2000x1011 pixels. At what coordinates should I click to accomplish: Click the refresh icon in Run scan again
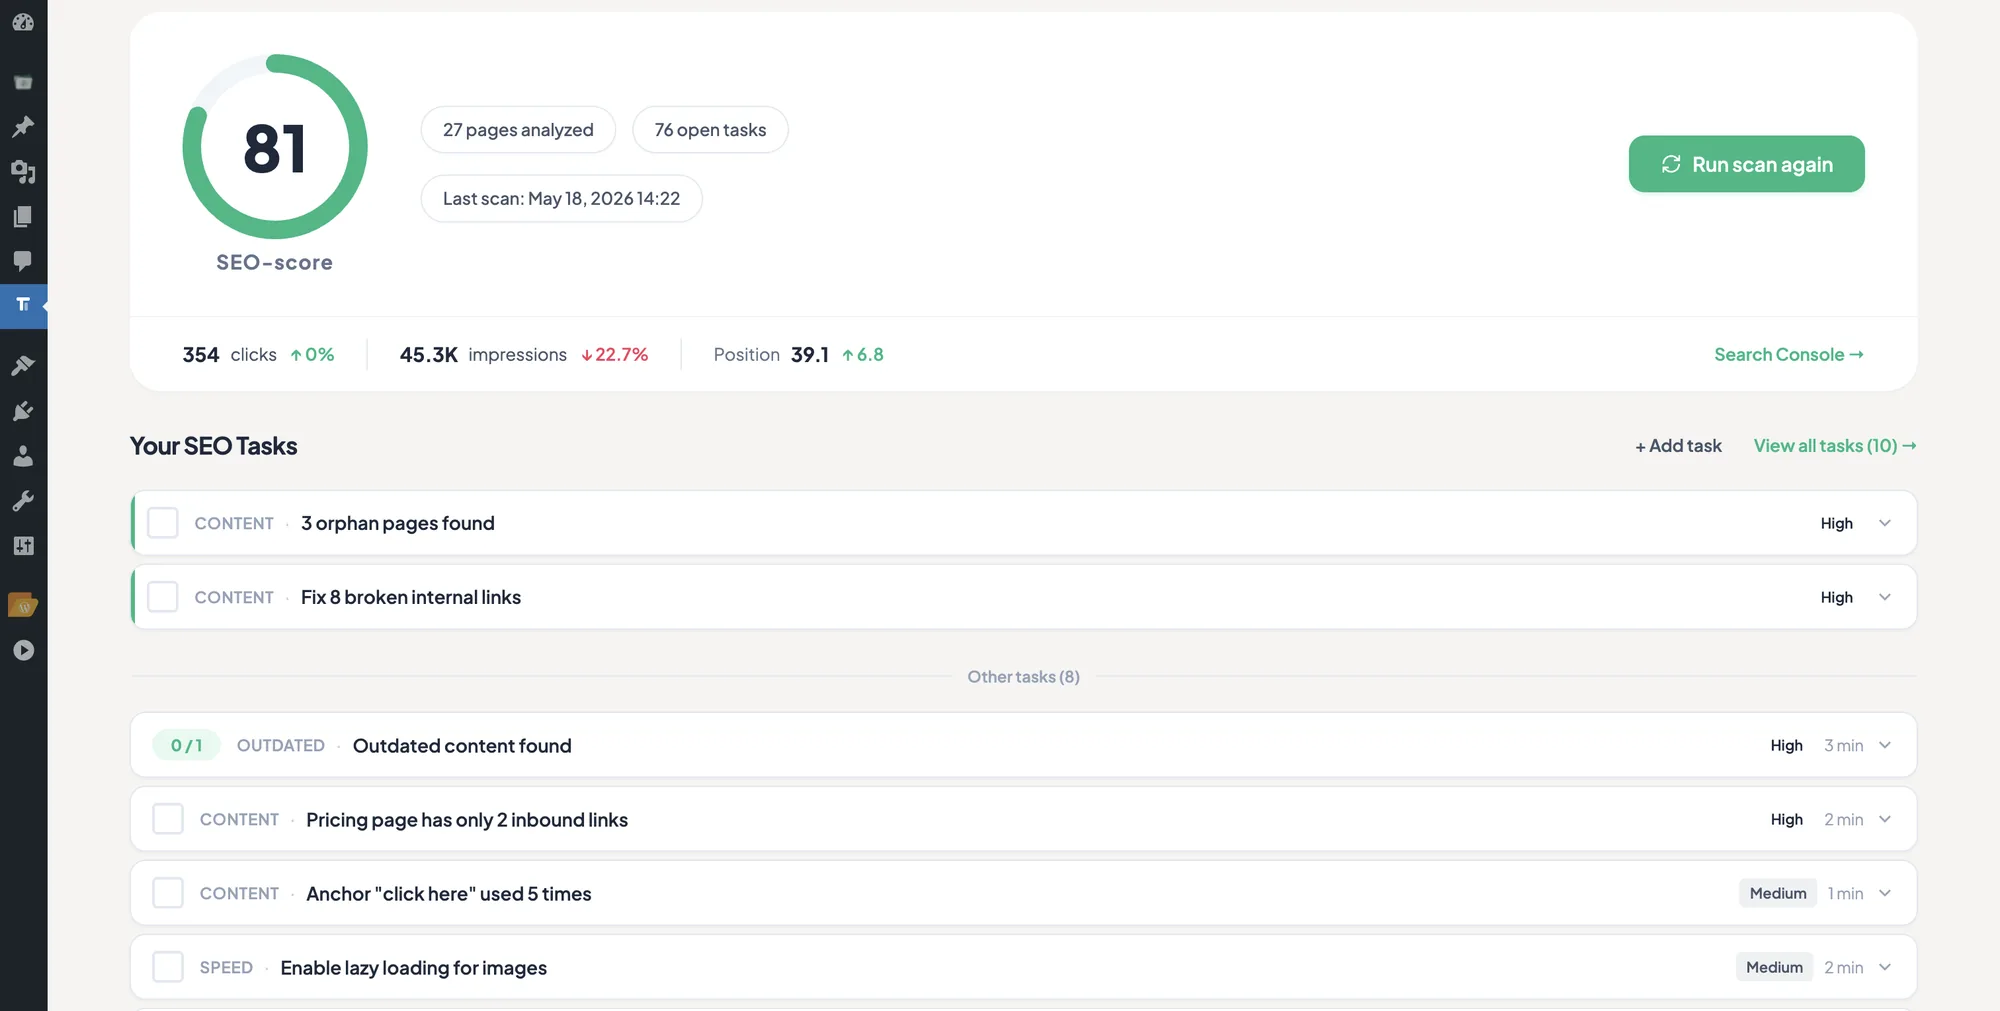(x=1671, y=164)
